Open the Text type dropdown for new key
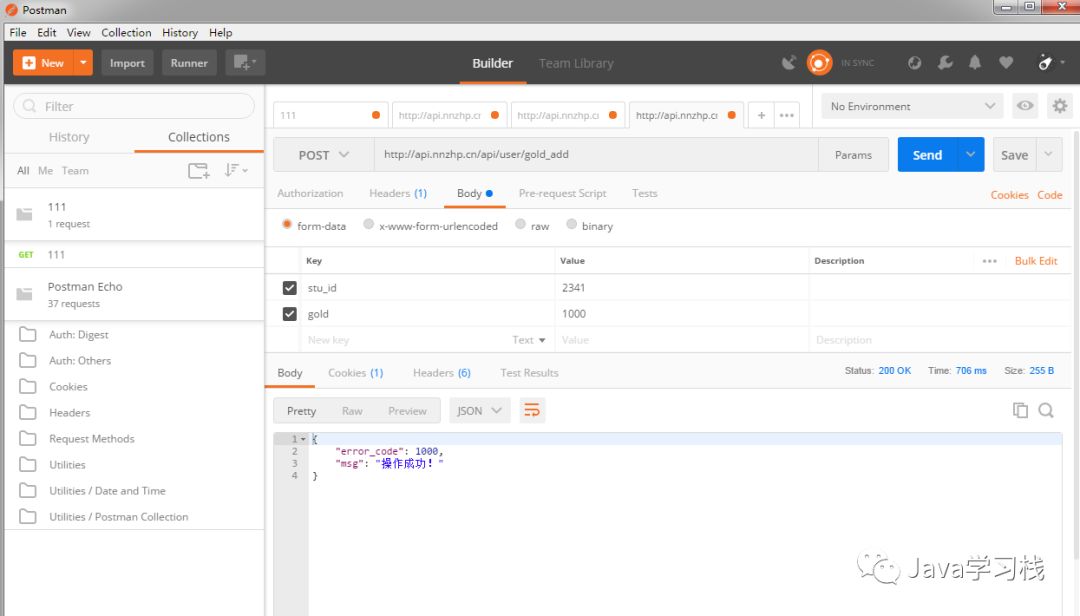Viewport: 1080px width, 616px height. tap(528, 340)
